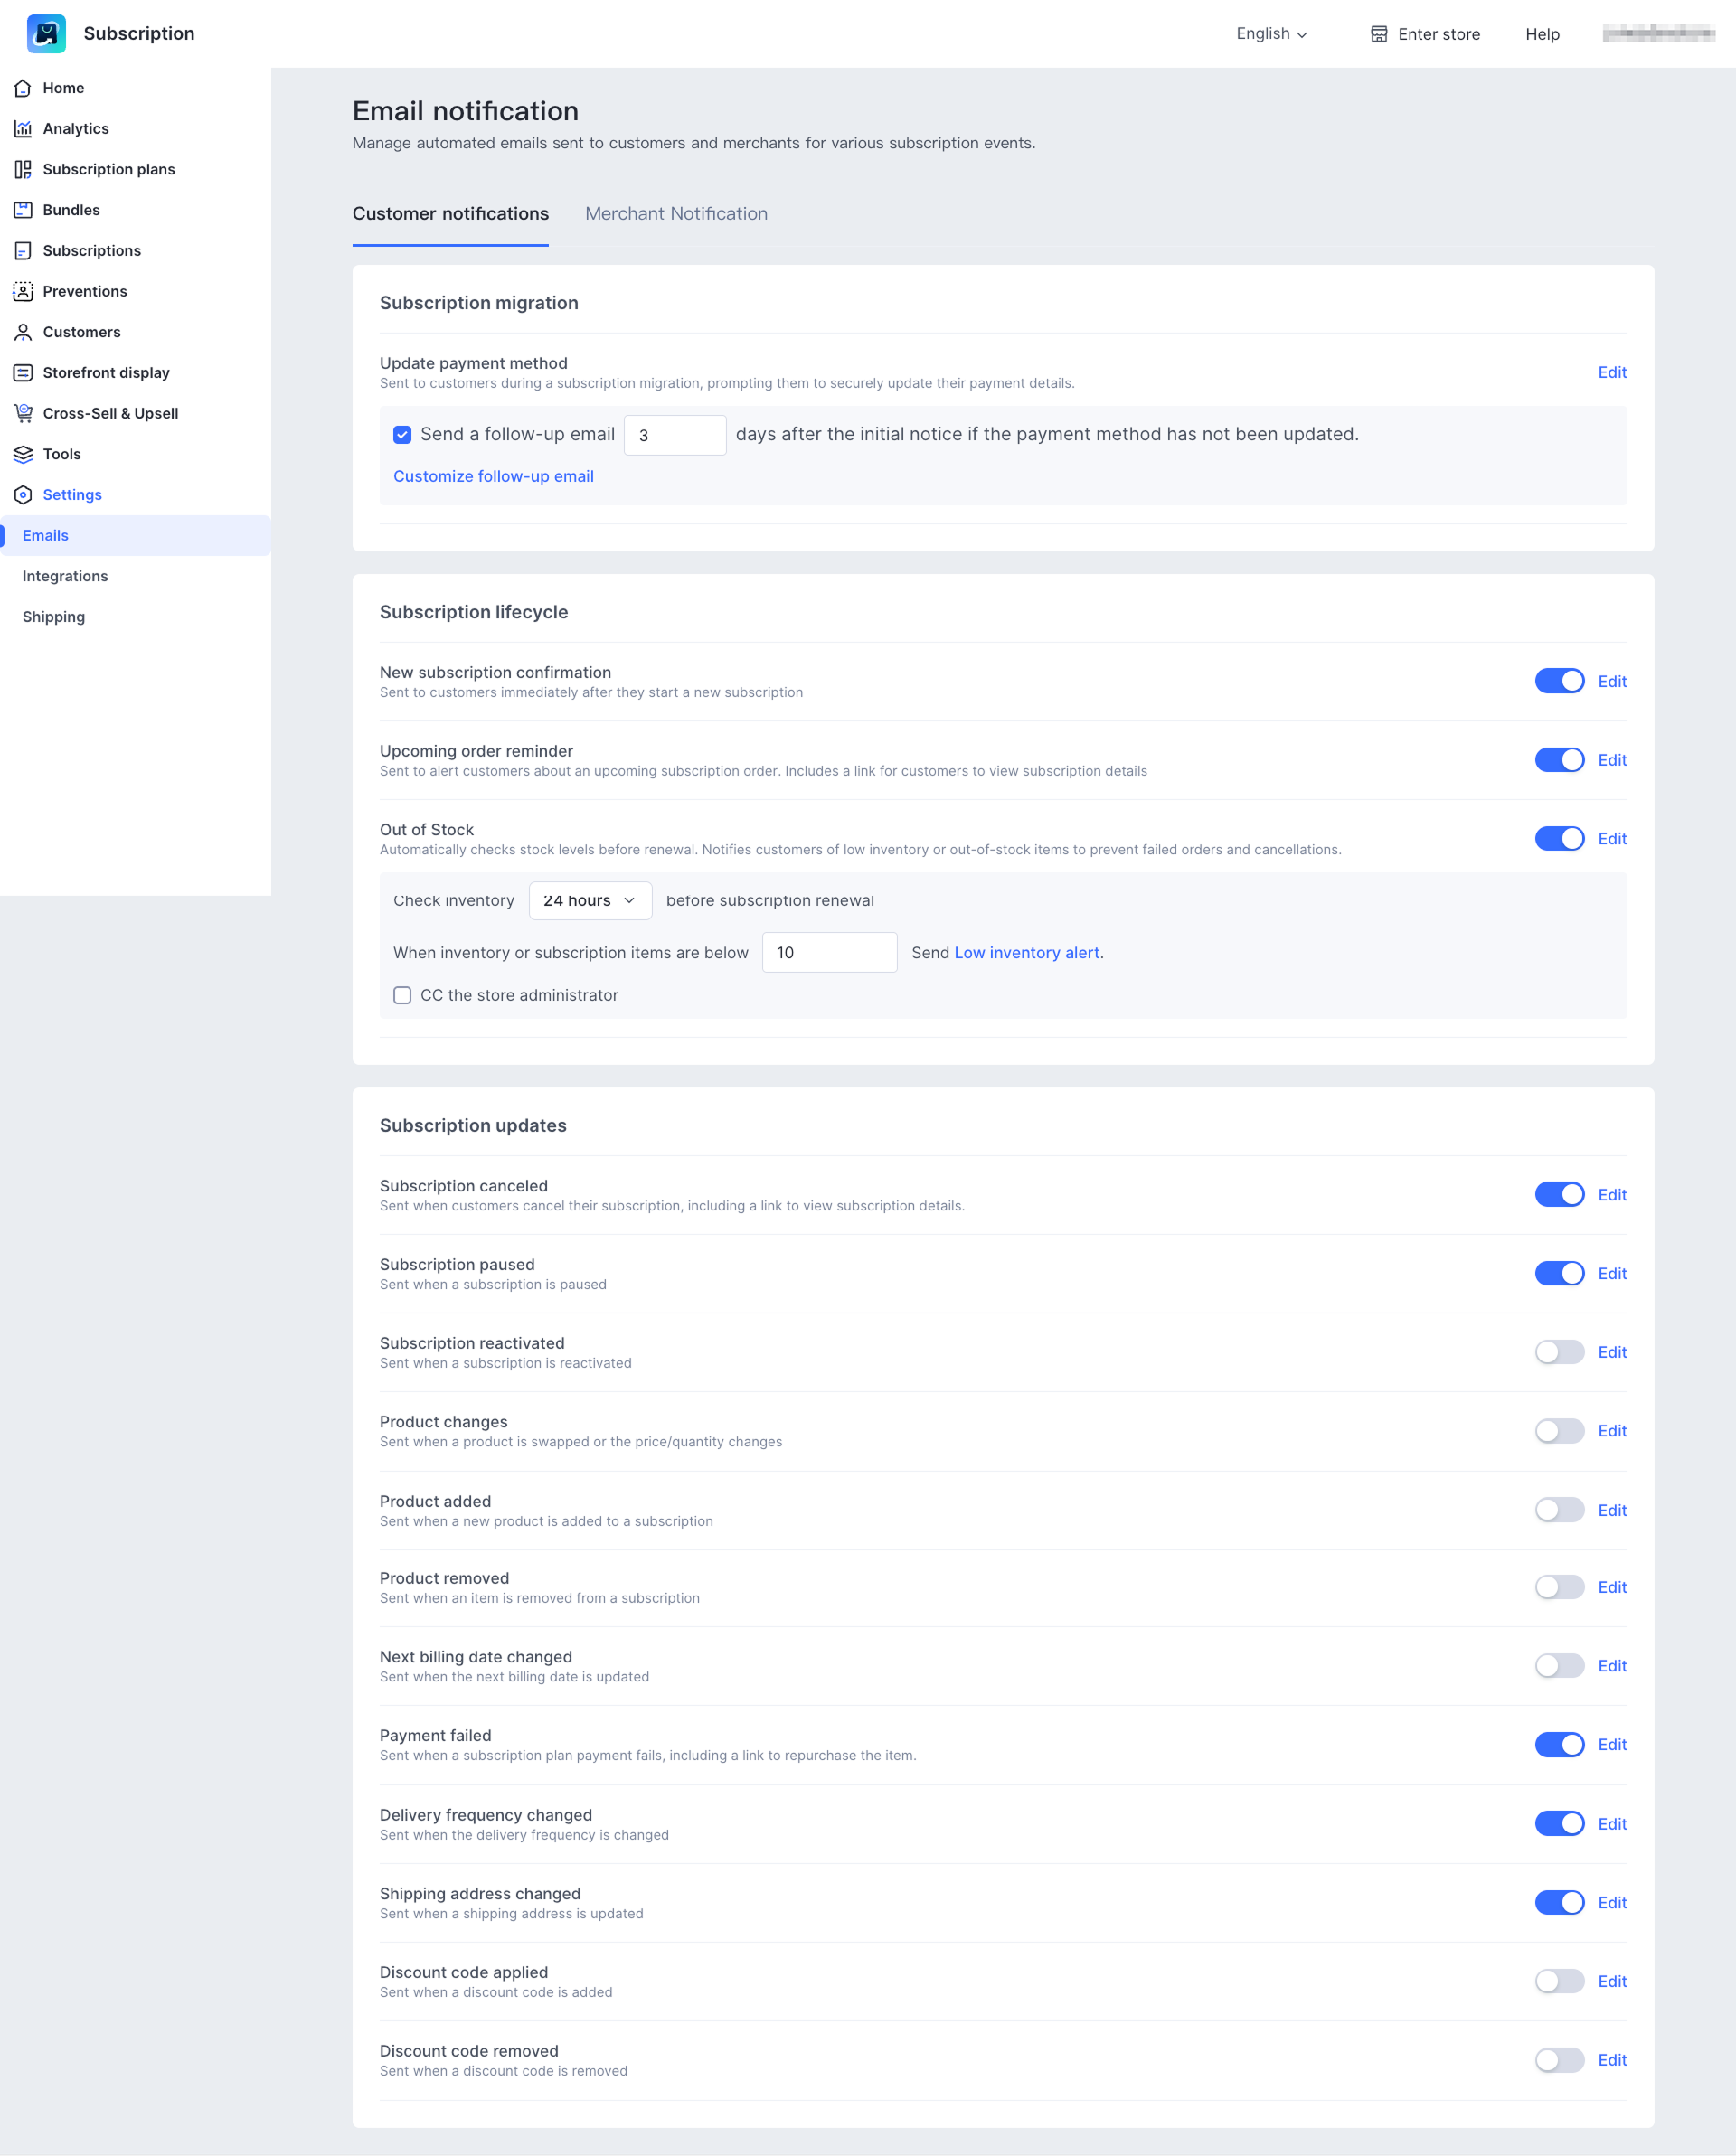The image size is (1736, 2156).
Task: Enable the Subscription reactivated toggle
Action: [x=1558, y=1352]
